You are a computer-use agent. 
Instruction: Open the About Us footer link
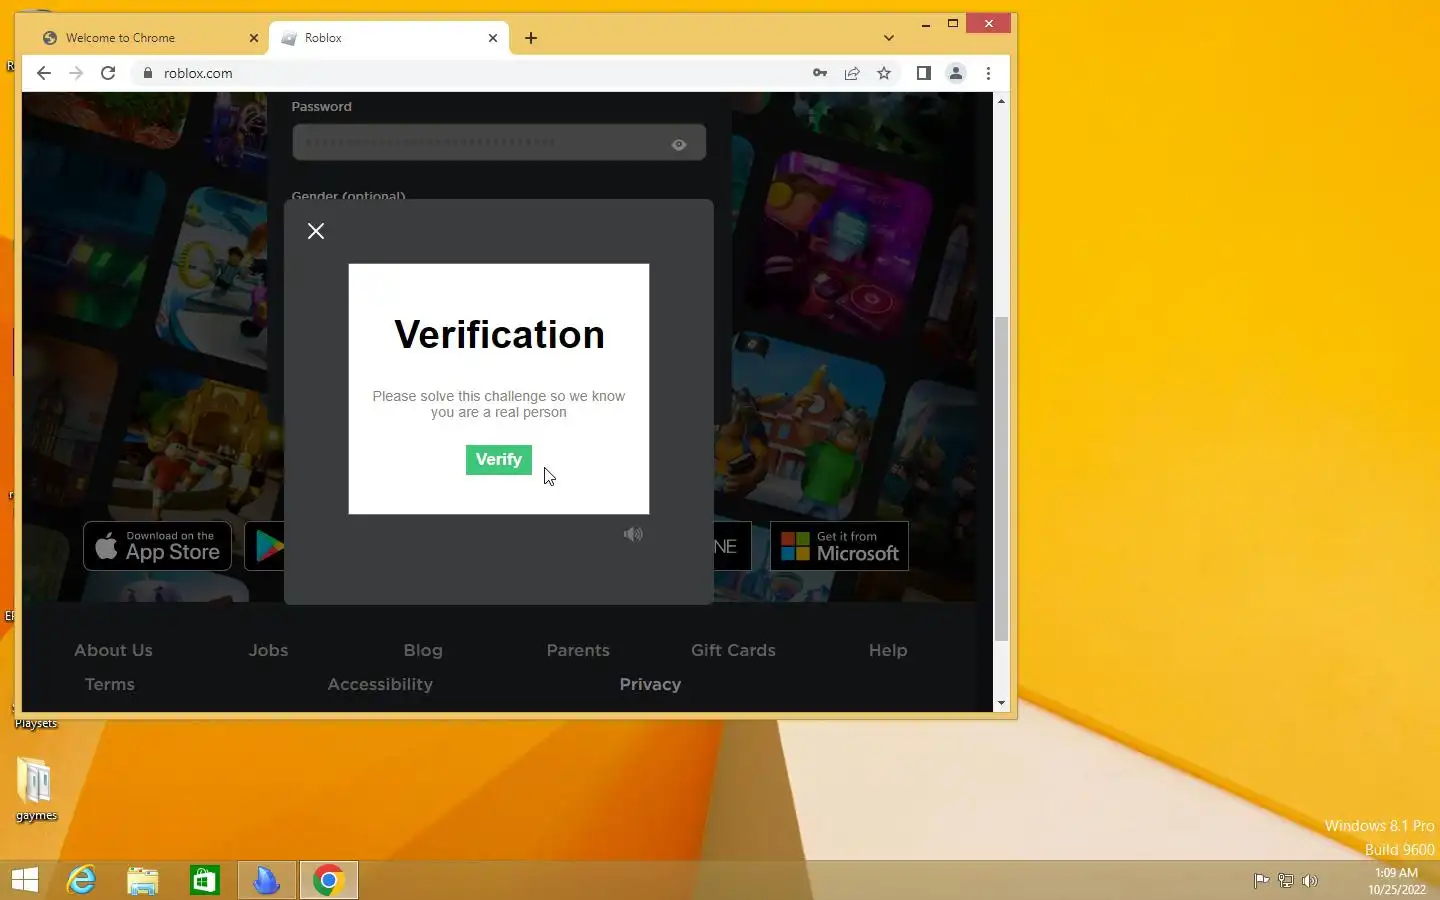point(113,650)
